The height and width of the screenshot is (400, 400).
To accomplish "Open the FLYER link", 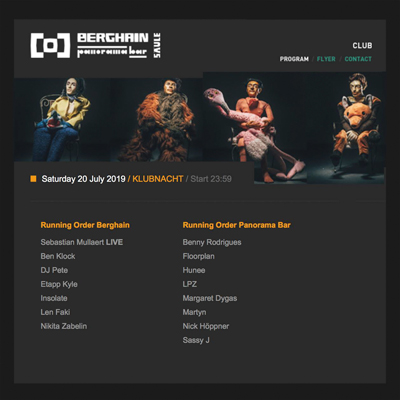I will pyautogui.click(x=326, y=59).
